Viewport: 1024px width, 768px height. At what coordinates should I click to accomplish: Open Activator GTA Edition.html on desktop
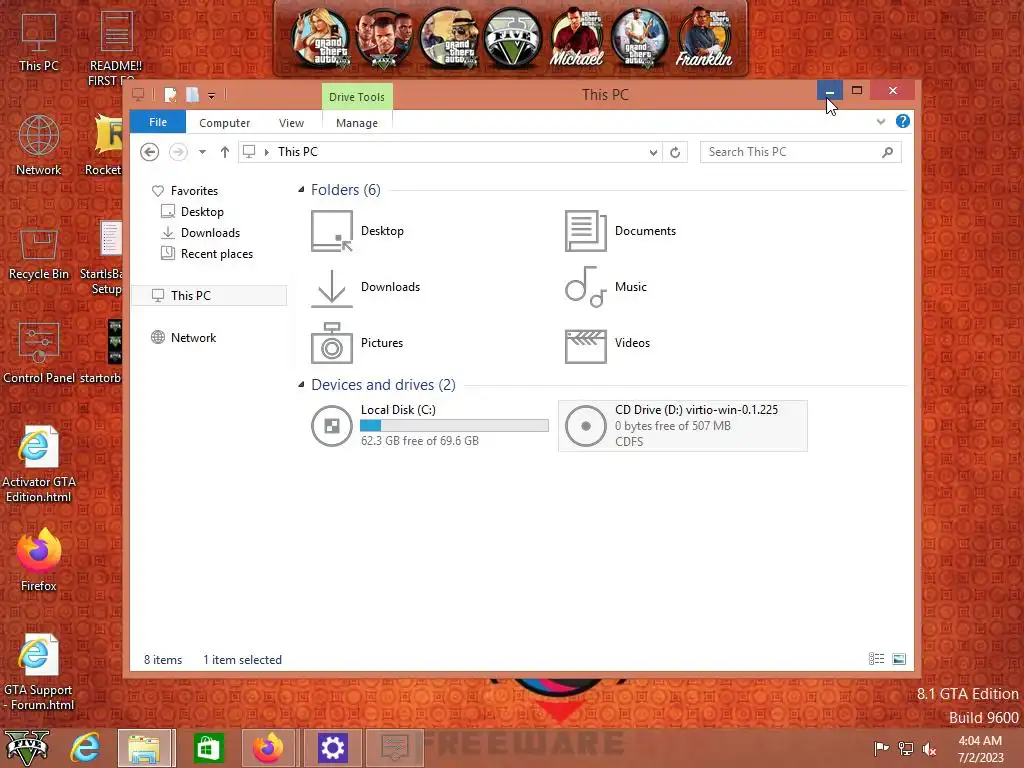pos(39,464)
